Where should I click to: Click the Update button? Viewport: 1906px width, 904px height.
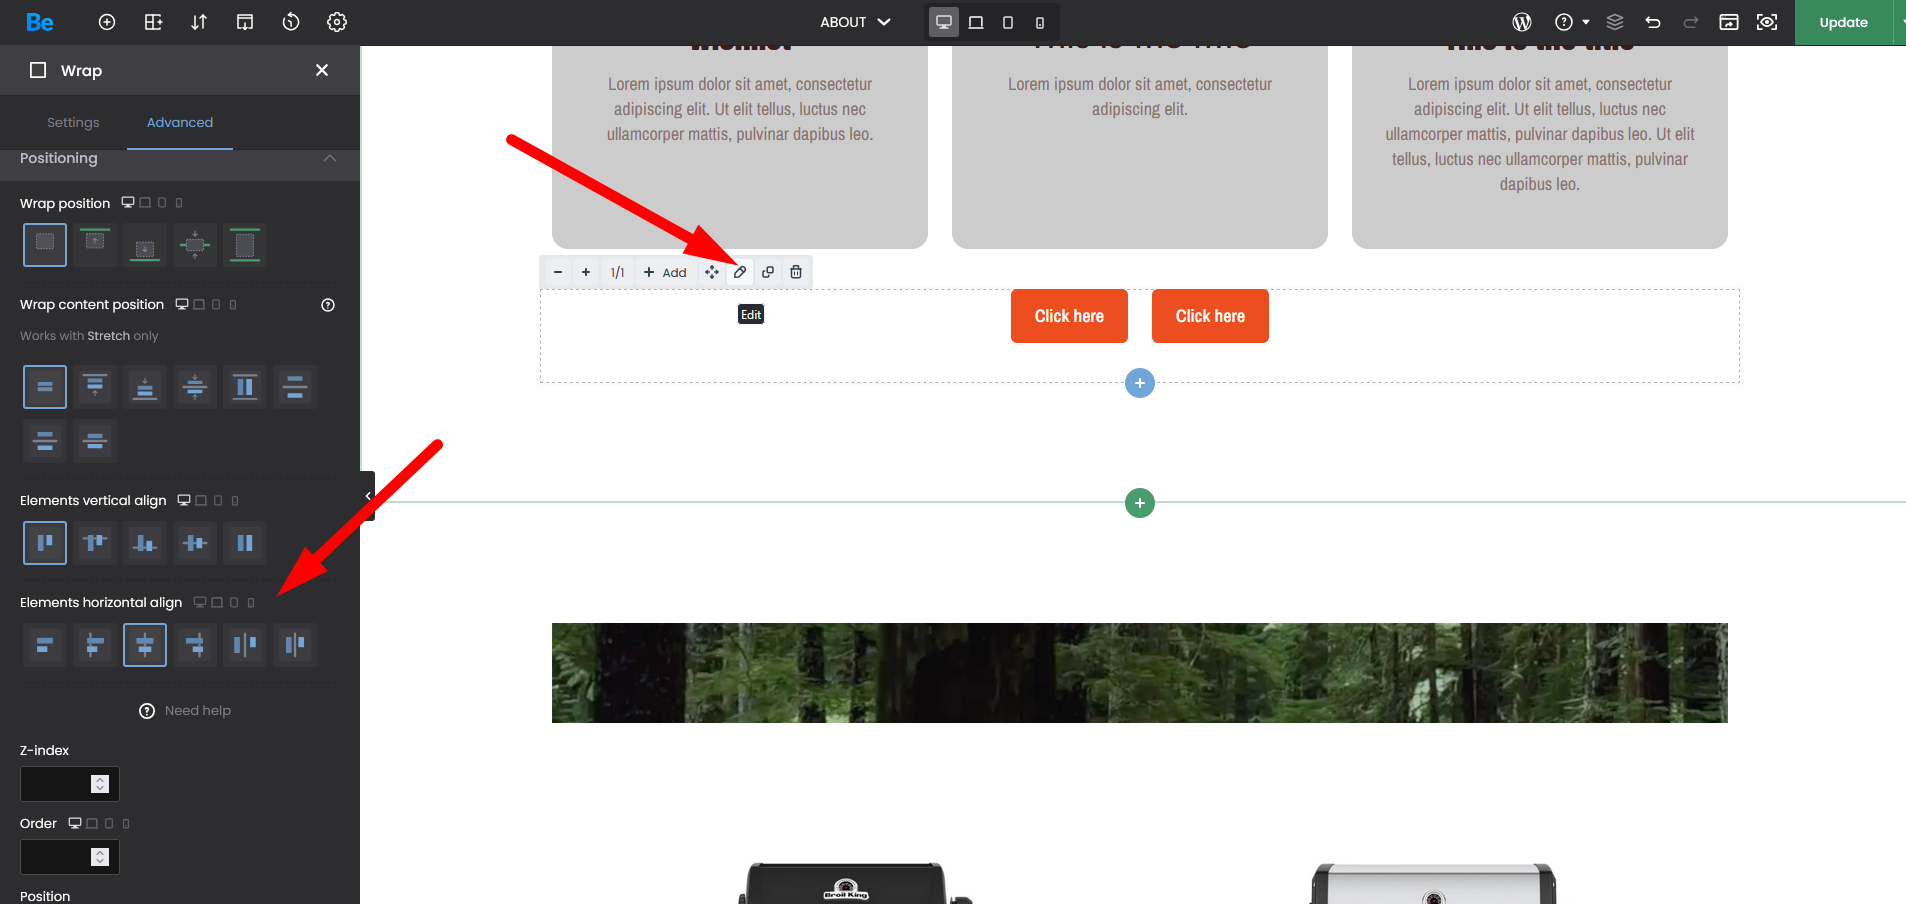tap(1844, 22)
